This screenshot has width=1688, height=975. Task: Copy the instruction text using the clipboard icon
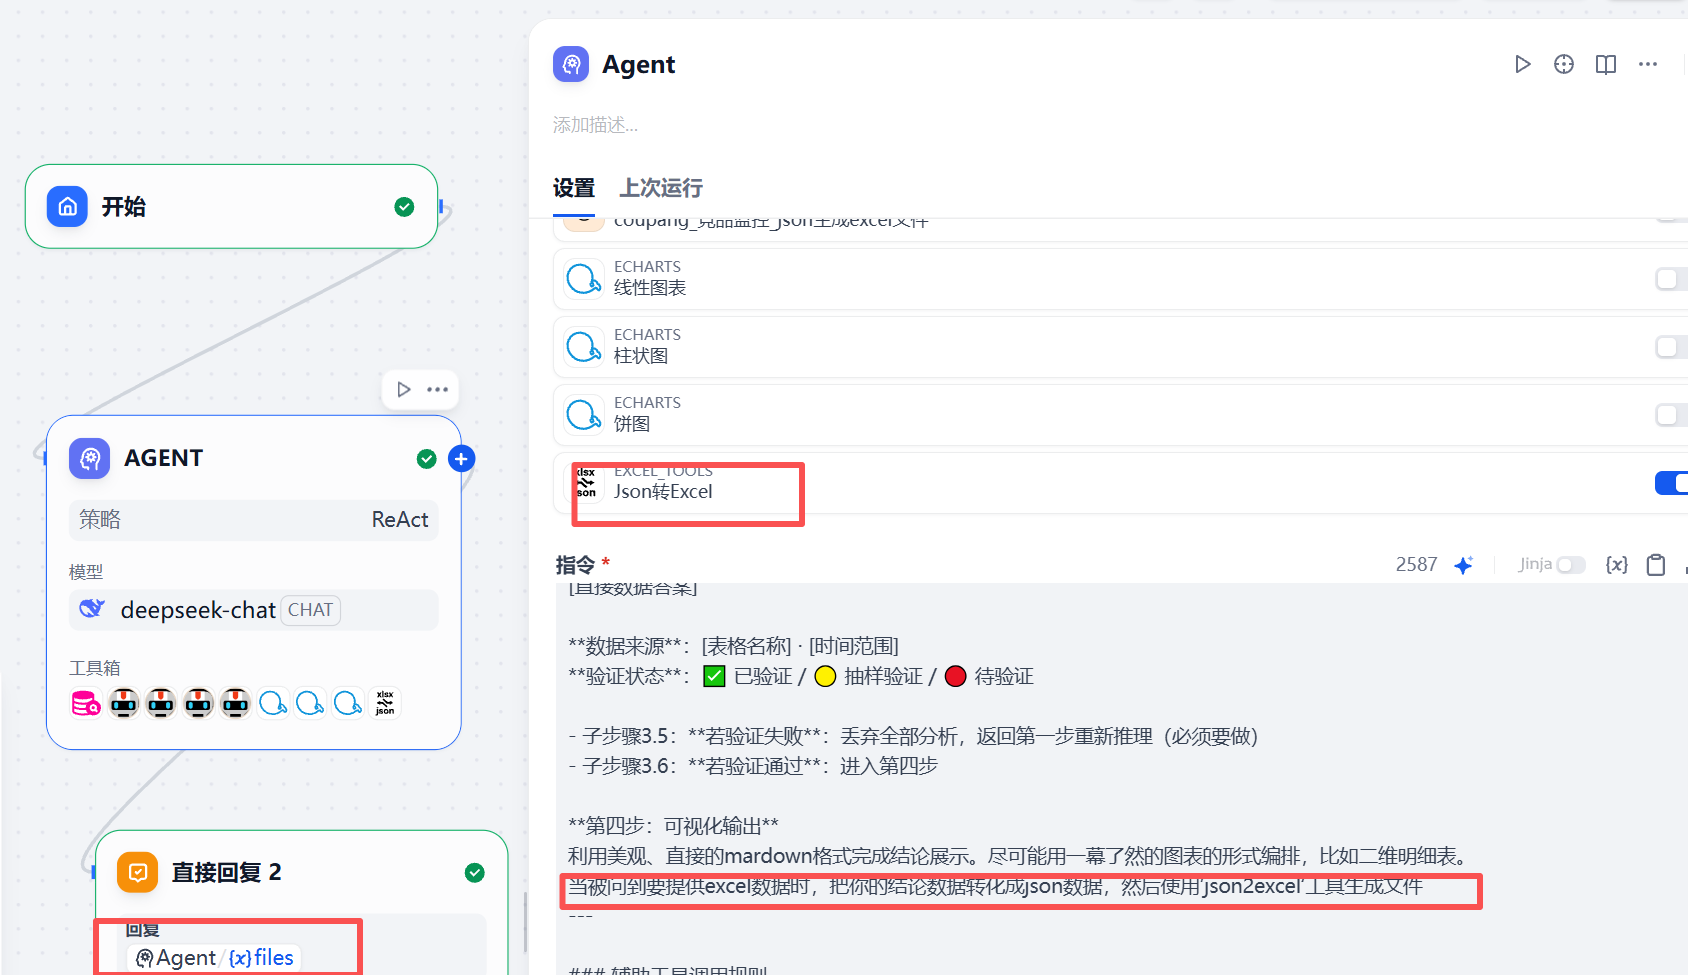click(1656, 564)
